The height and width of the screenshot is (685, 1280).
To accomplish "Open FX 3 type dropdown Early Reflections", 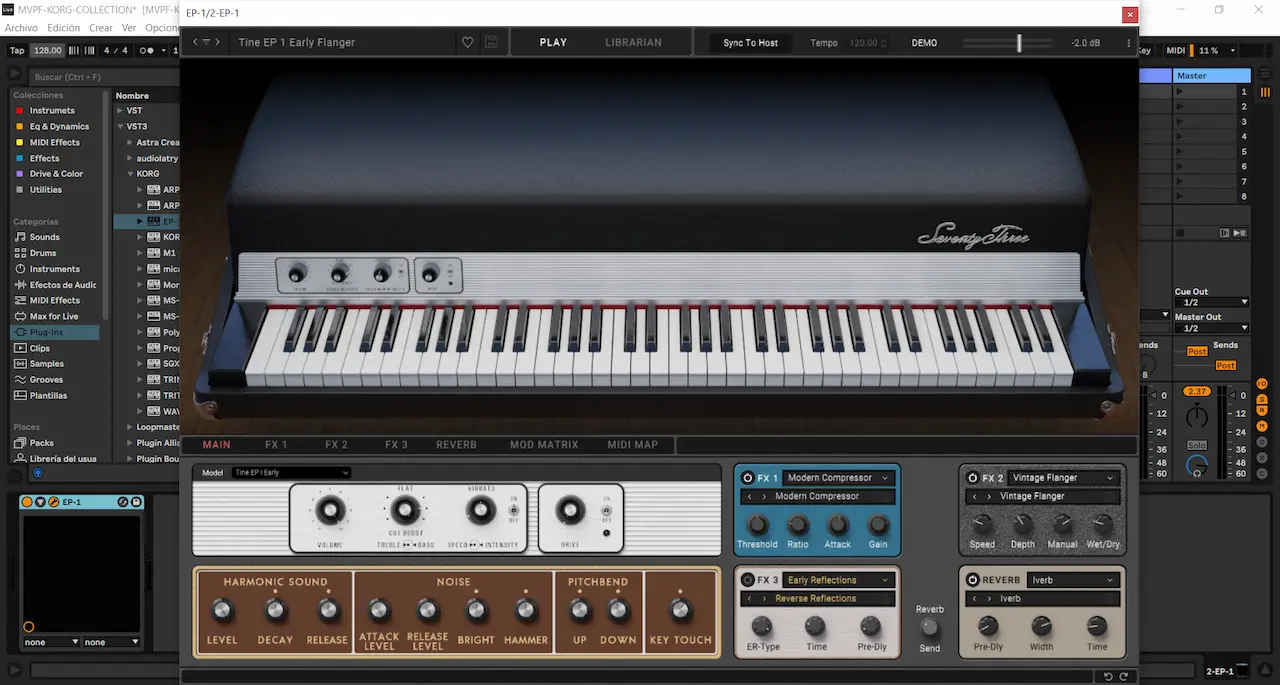I will click(x=837, y=580).
